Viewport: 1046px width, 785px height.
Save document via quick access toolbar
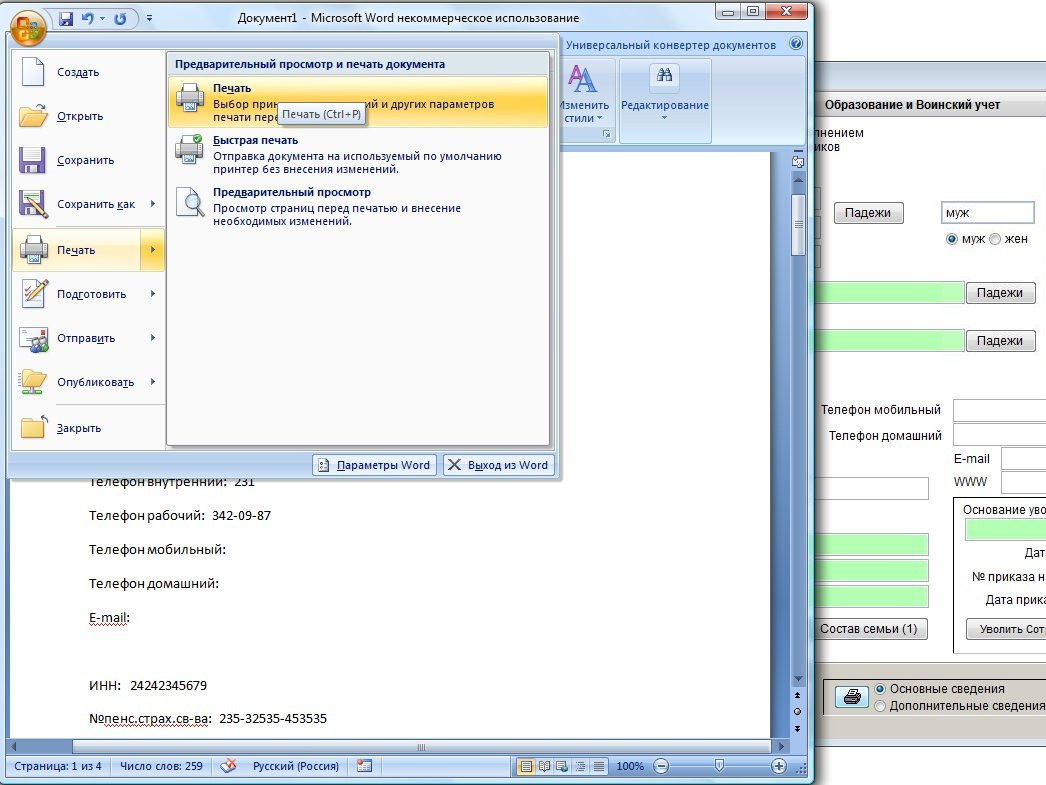66,19
